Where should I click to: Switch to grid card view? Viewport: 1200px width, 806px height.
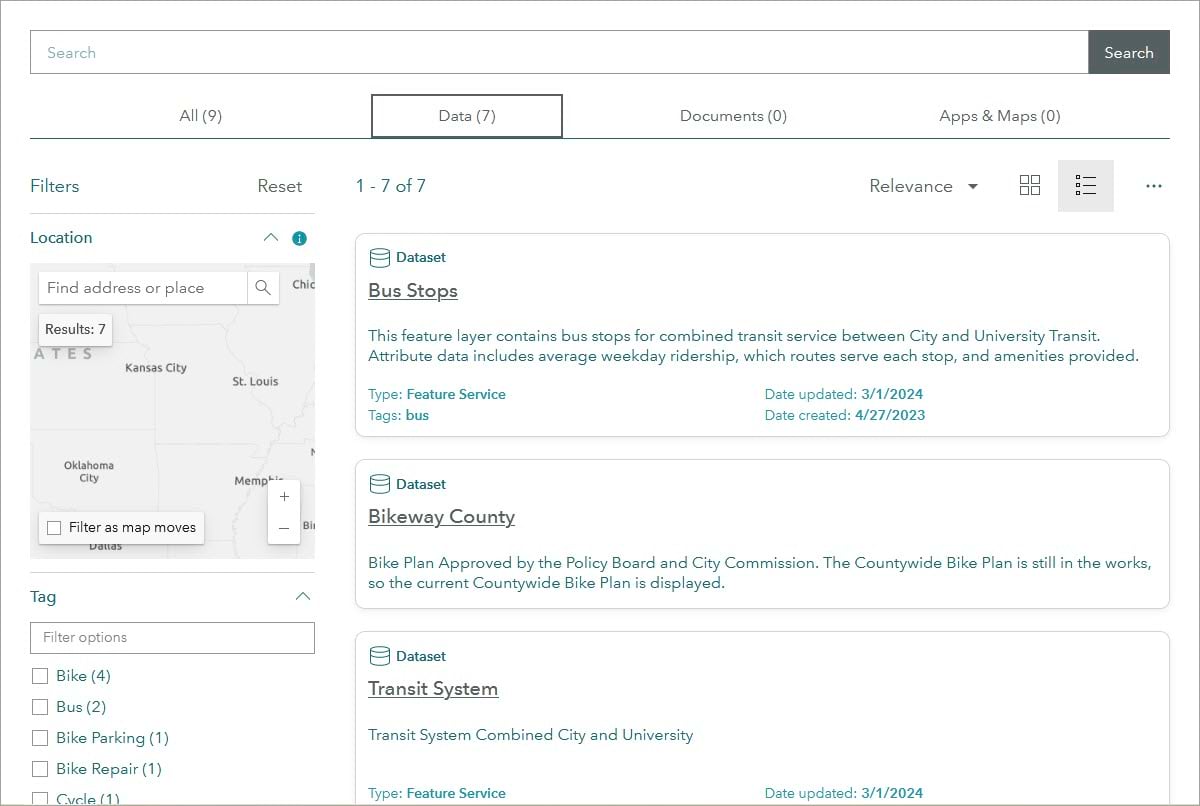tap(1030, 185)
